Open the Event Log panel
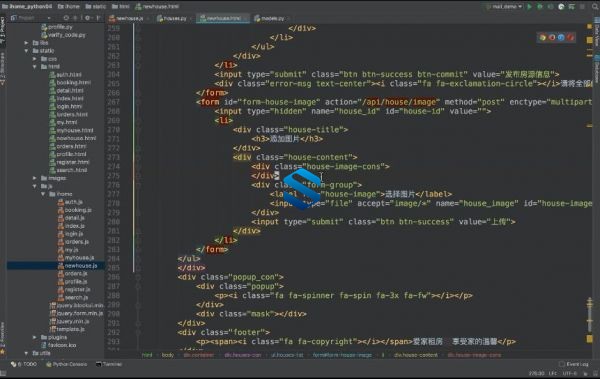Image resolution: width=600 pixels, height=379 pixels. point(574,364)
